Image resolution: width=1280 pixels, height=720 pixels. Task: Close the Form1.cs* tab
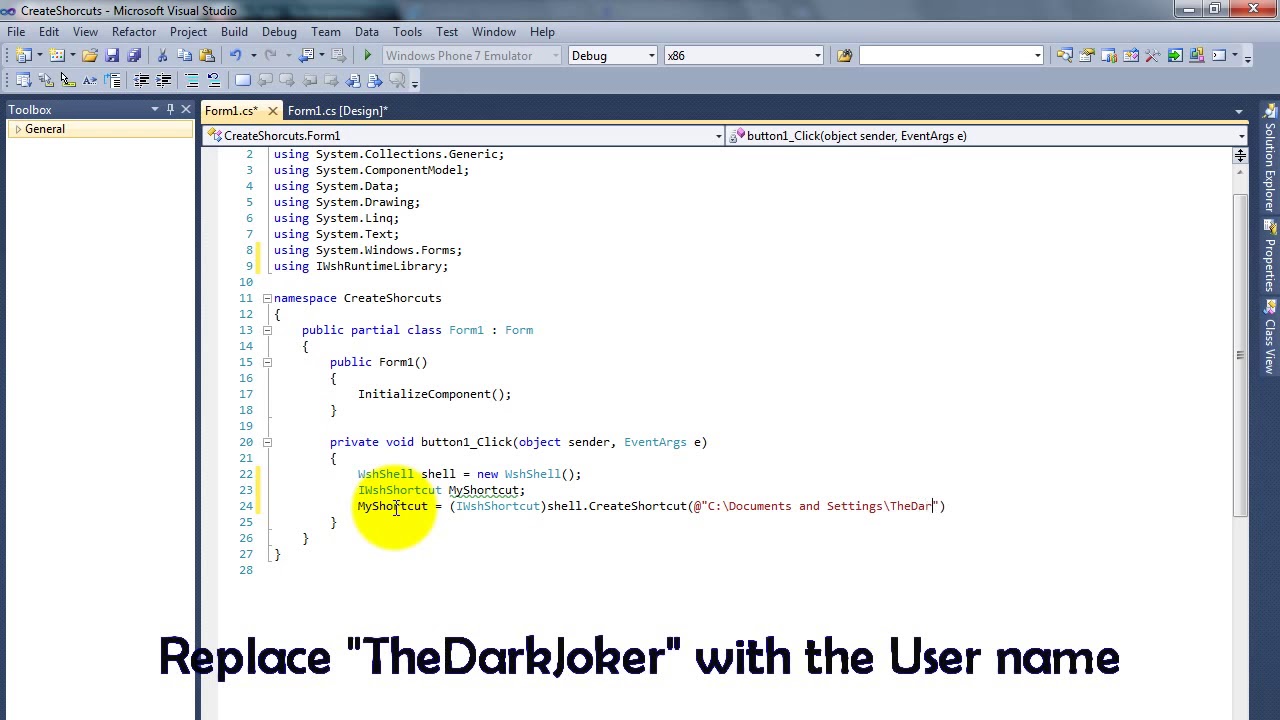click(x=272, y=111)
